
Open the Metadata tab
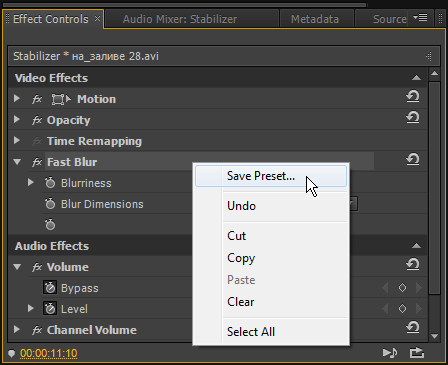pos(315,19)
